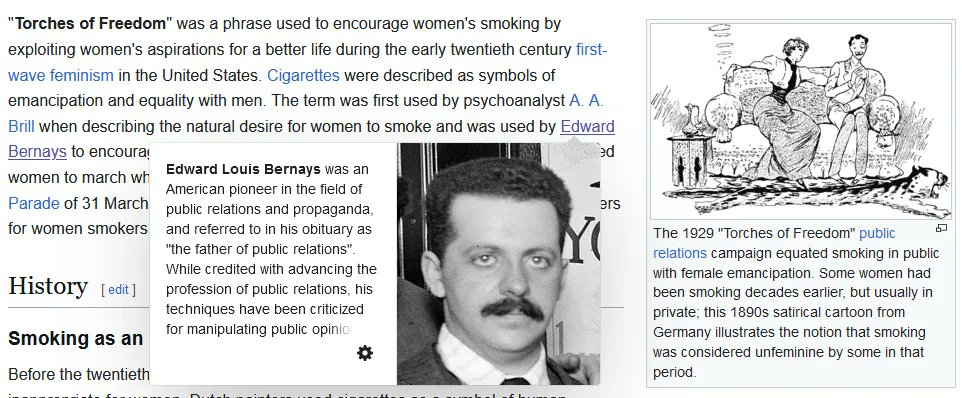Open the public relations link in caption
962x398 pixels.
pyautogui.click(x=877, y=233)
